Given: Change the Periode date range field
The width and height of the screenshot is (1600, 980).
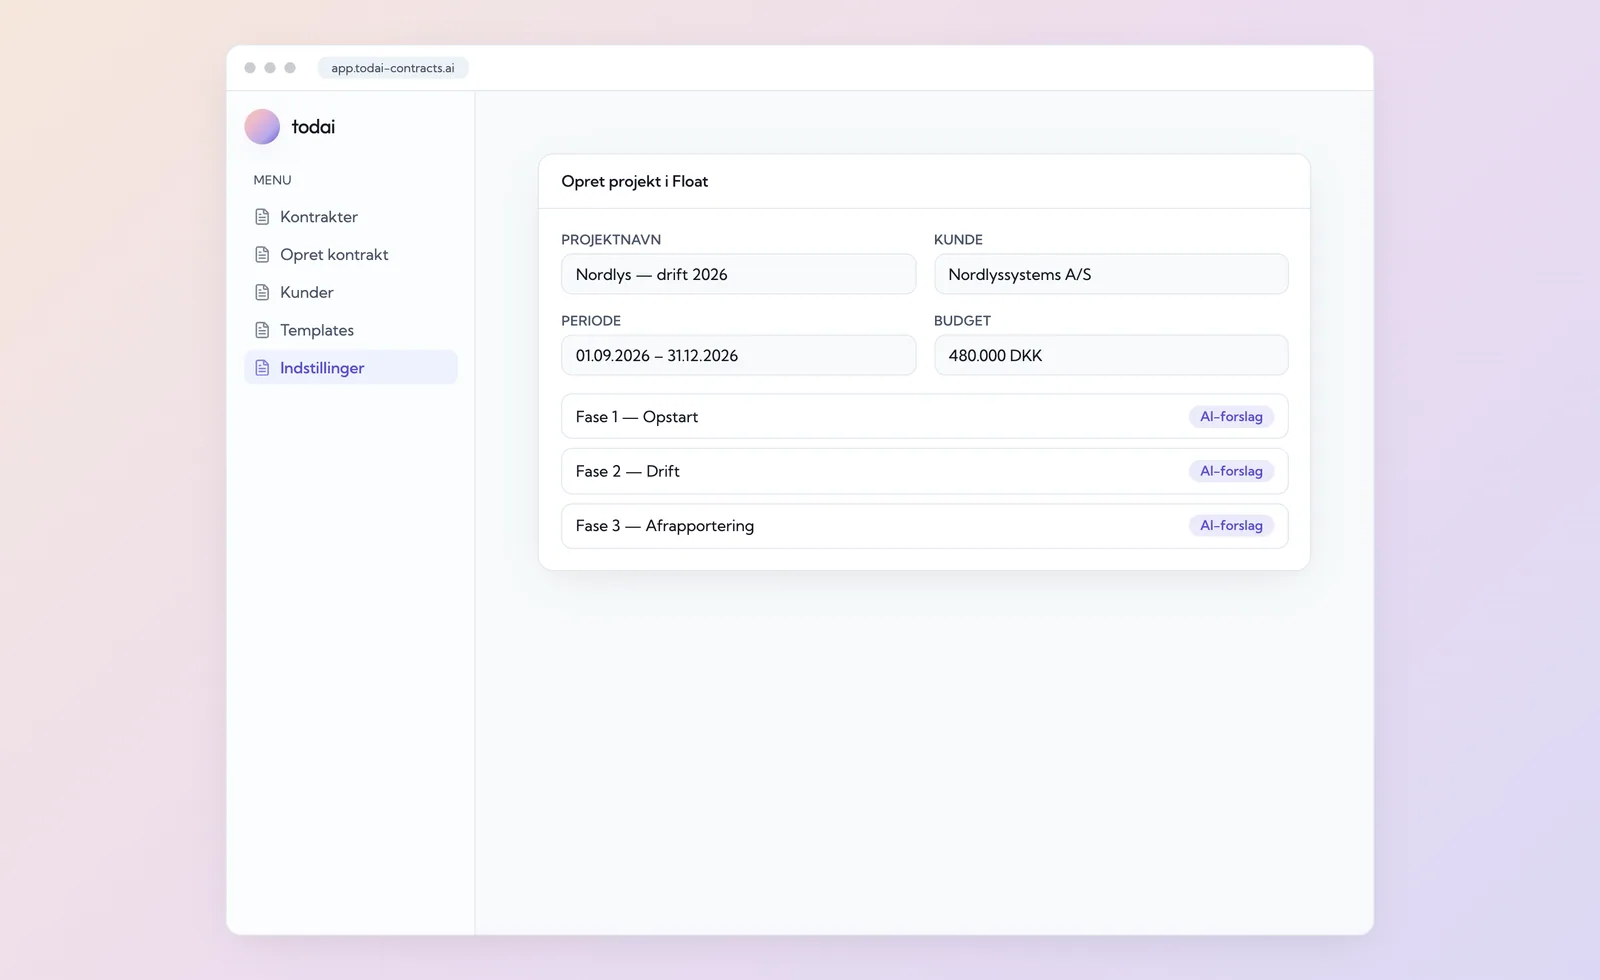Looking at the screenshot, I should [738, 355].
